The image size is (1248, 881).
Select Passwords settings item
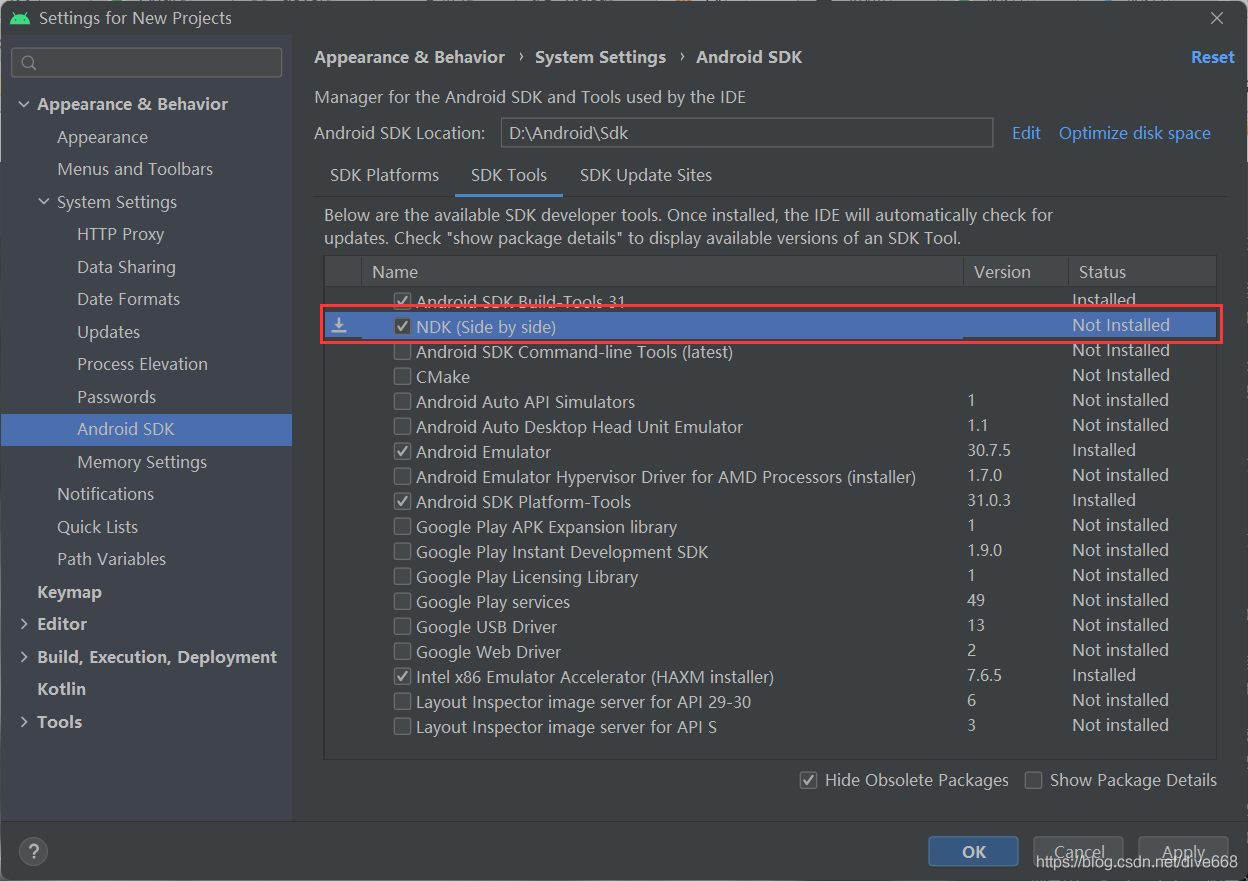click(x=116, y=397)
